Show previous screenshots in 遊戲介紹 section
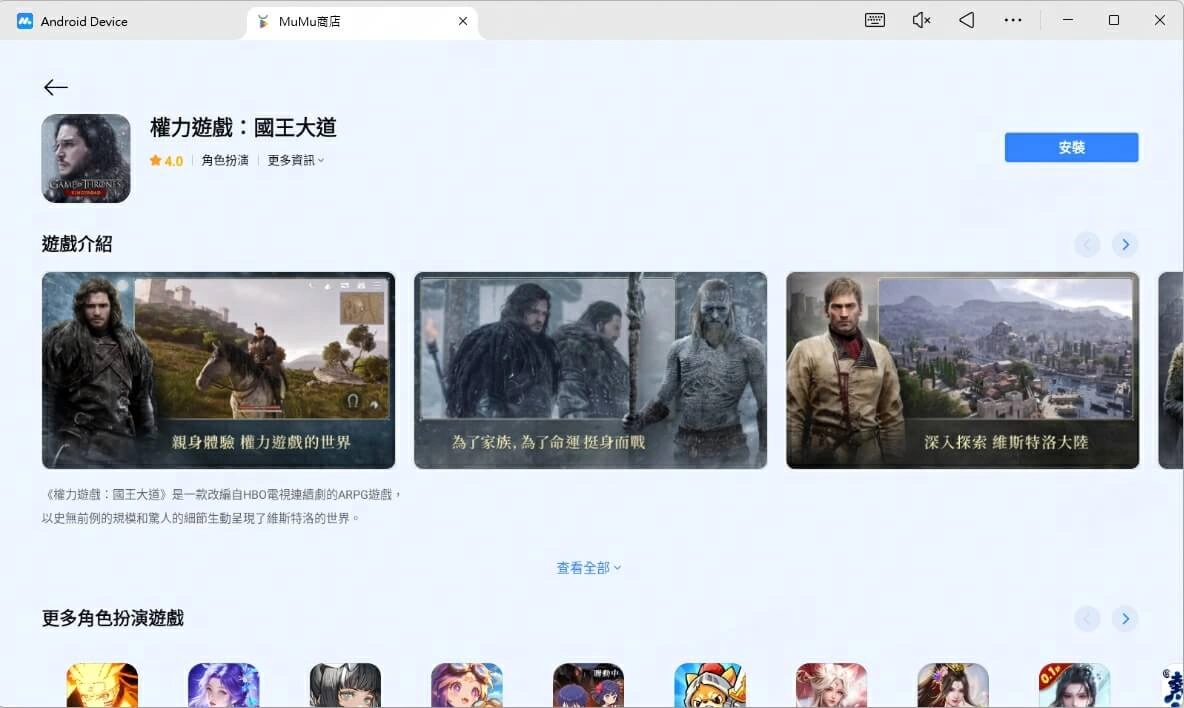This screenshot has height=708, width=1184. [x=1087, y=244]
